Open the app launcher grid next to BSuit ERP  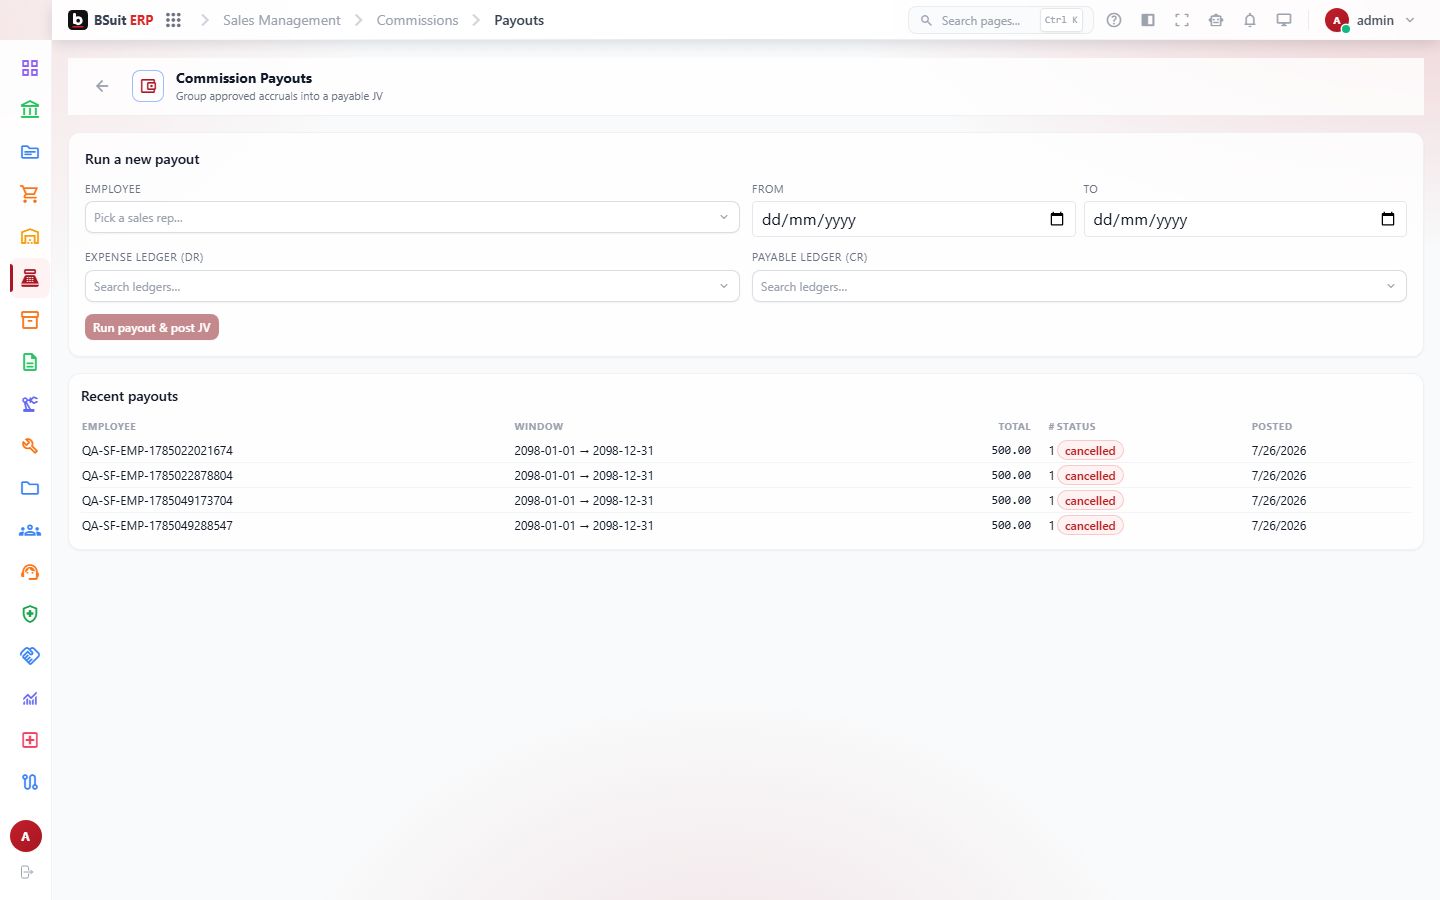pos(173,20)
